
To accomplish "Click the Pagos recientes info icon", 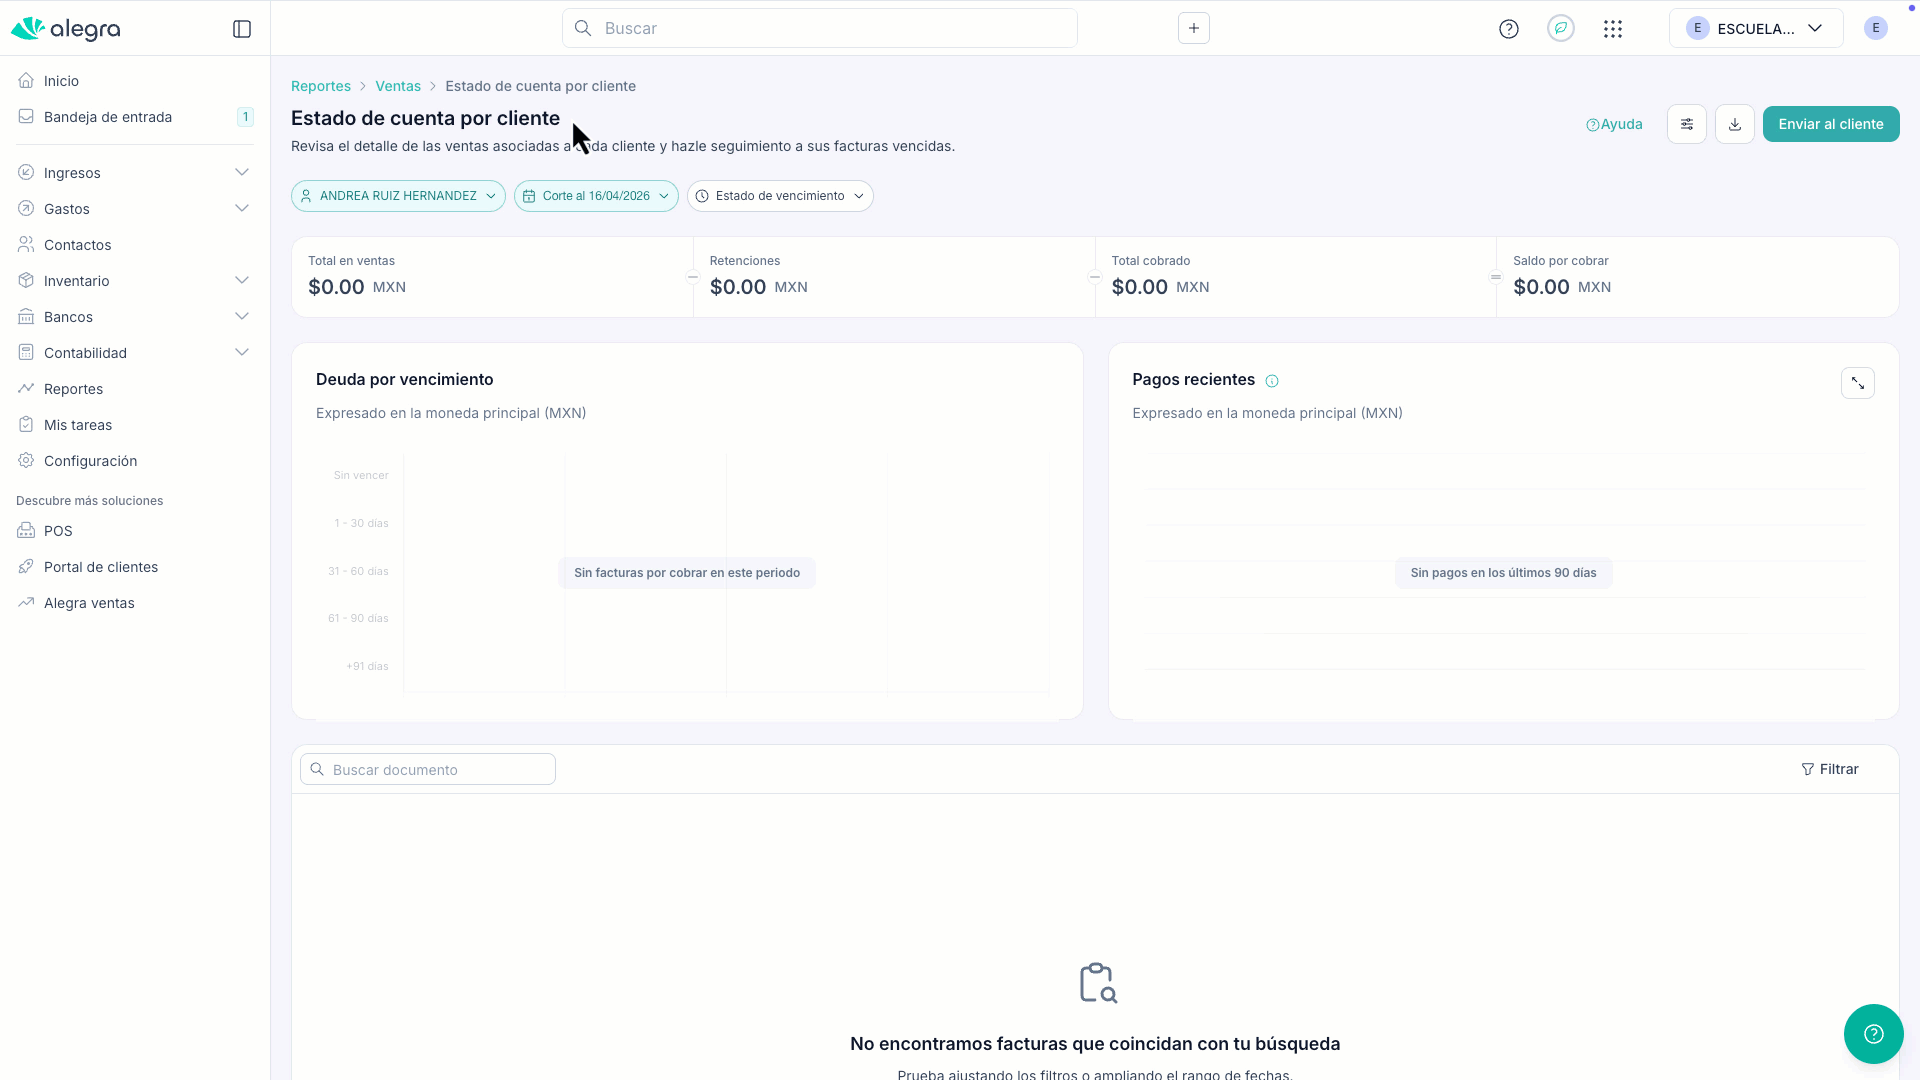I will pos(1272,381).
